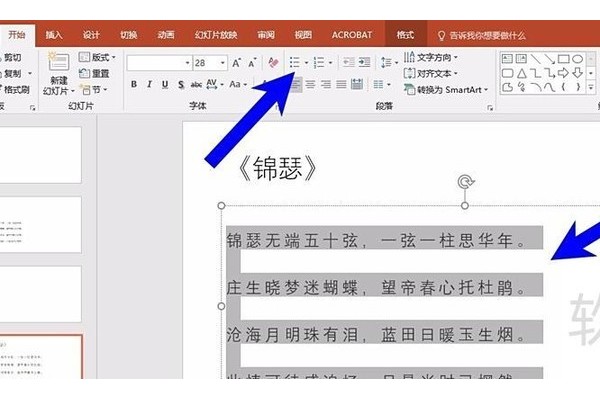Viewport: 600px width, 400px height.
Task: Select the second slide thumbnail with text
Action: pos(41,225)
